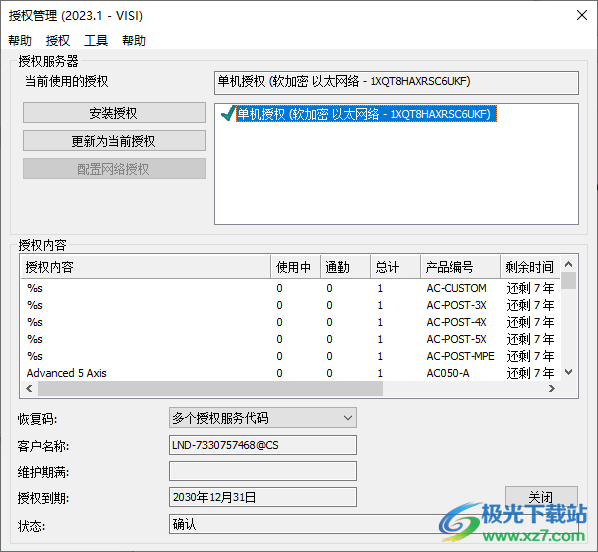The height and width of the screenshot is (552, 598).
Task: Click the 更新为当前授权 button
Action: [x=114, y=141]
